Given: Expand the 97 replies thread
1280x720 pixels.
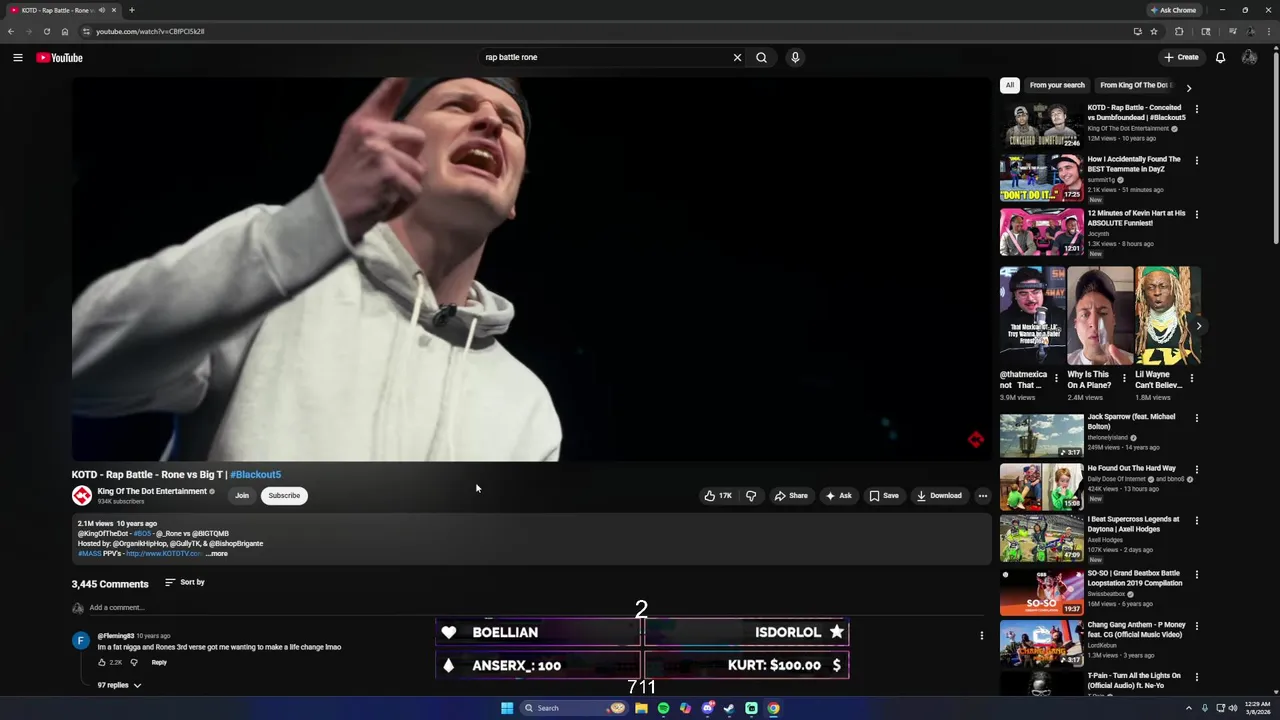Looking at the screenshot, I should coord(119,685).
